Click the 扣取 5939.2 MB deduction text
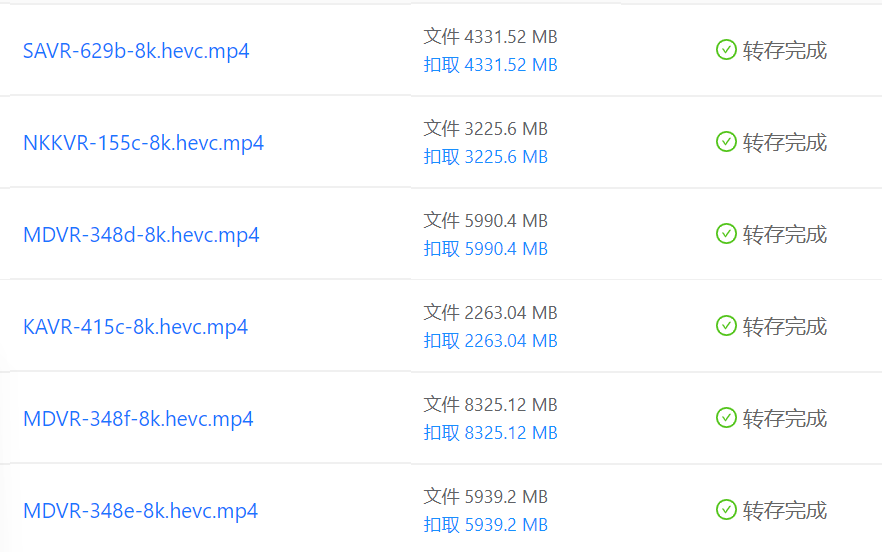The image size is (882, 552). (485, 524)
